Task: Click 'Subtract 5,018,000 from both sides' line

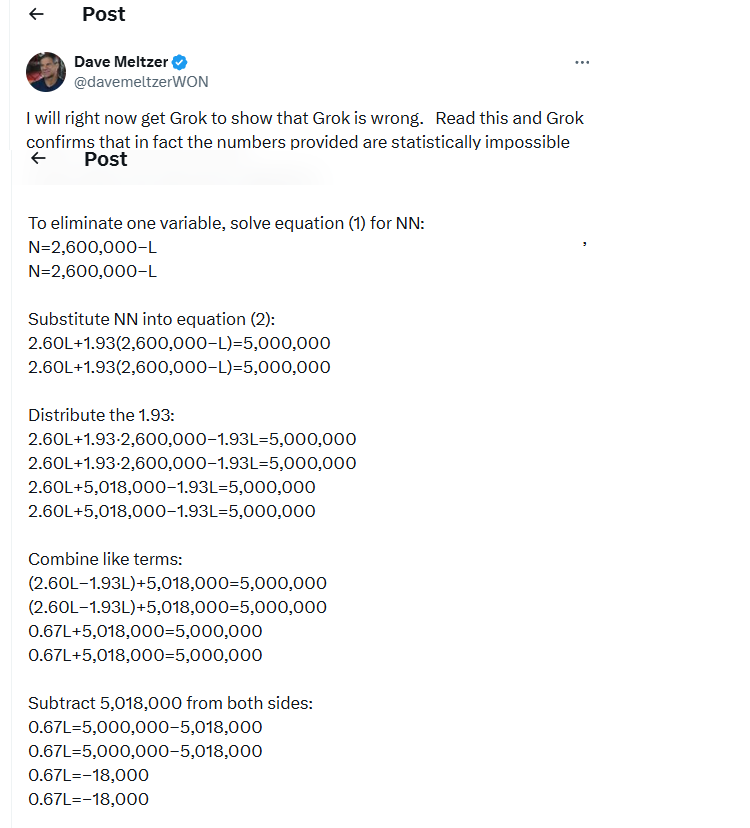Action: (x=170, y=703)
